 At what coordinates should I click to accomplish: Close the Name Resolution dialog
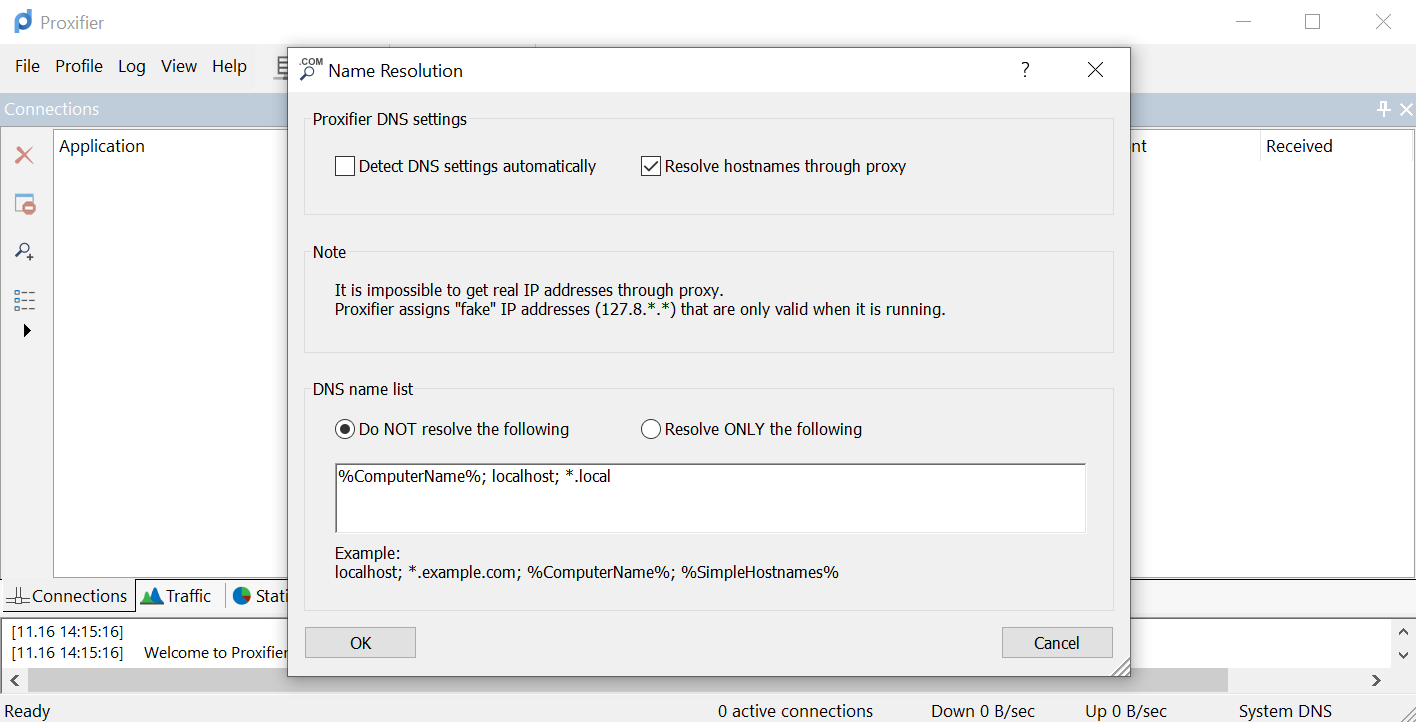pos(1095,70)
